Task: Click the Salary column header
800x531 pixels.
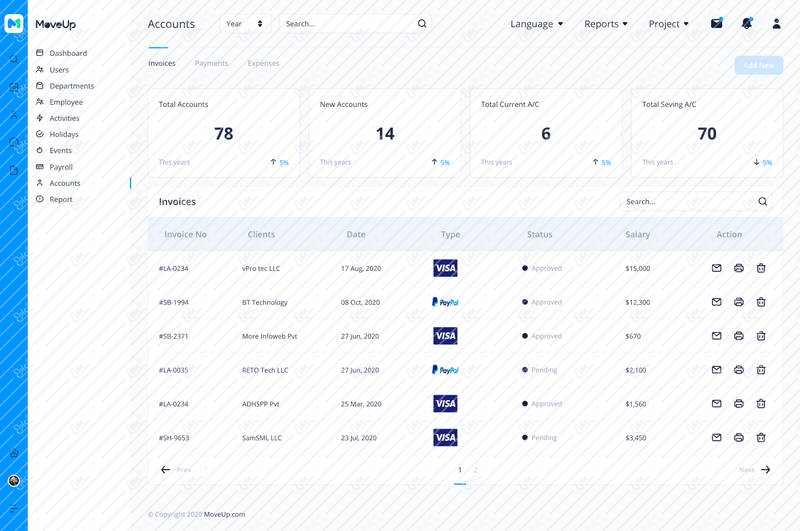Action: (637, 235)
